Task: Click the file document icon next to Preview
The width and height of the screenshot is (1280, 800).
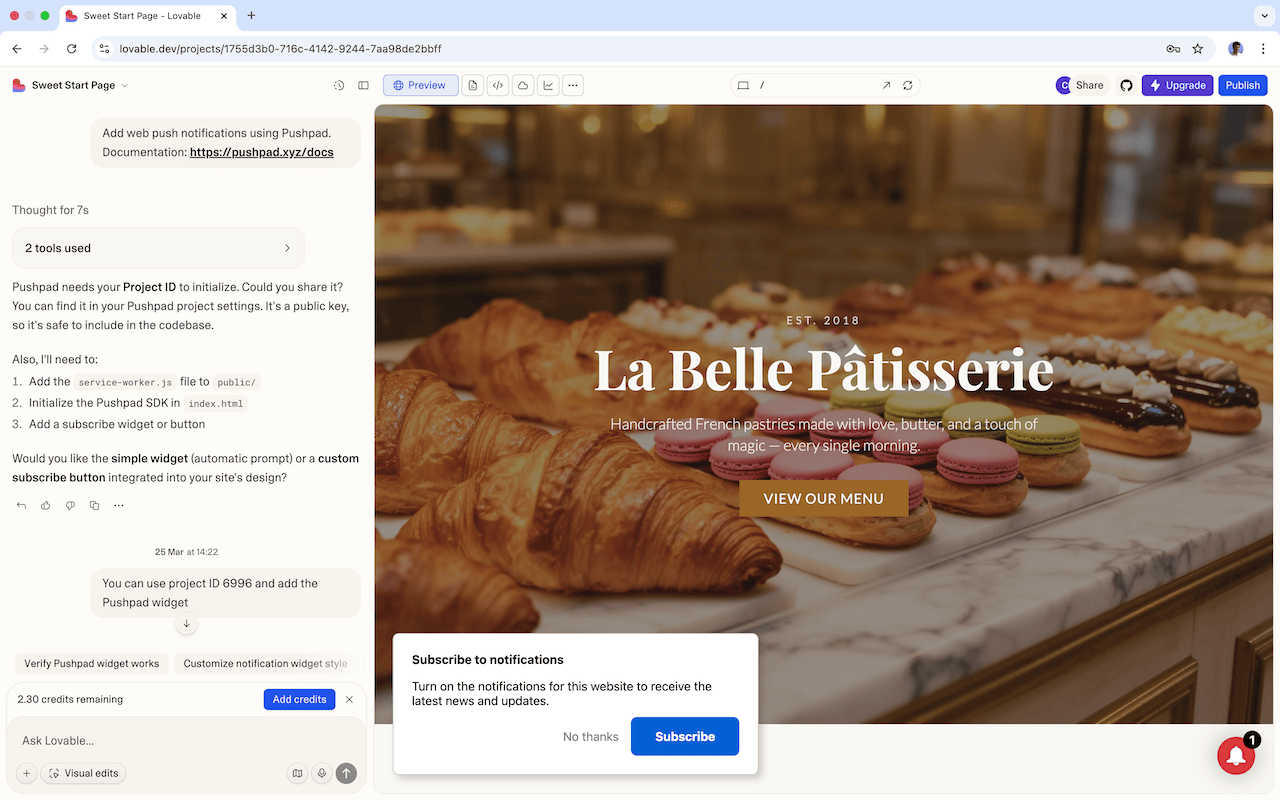Action: point(472,85)
